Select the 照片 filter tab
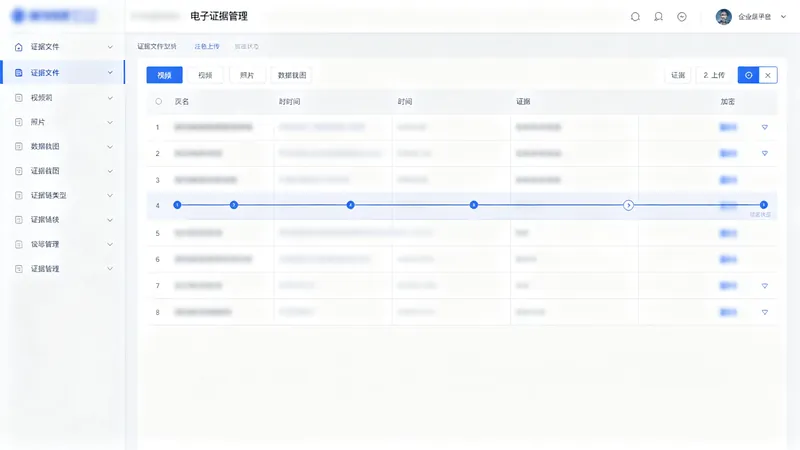 pos(247,75)
